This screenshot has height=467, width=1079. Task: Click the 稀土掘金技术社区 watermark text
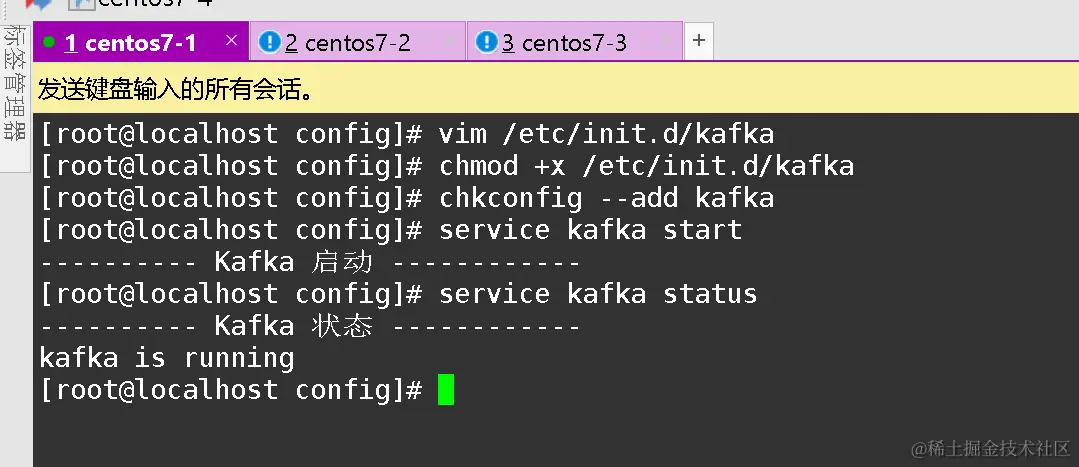pos(991,448)
